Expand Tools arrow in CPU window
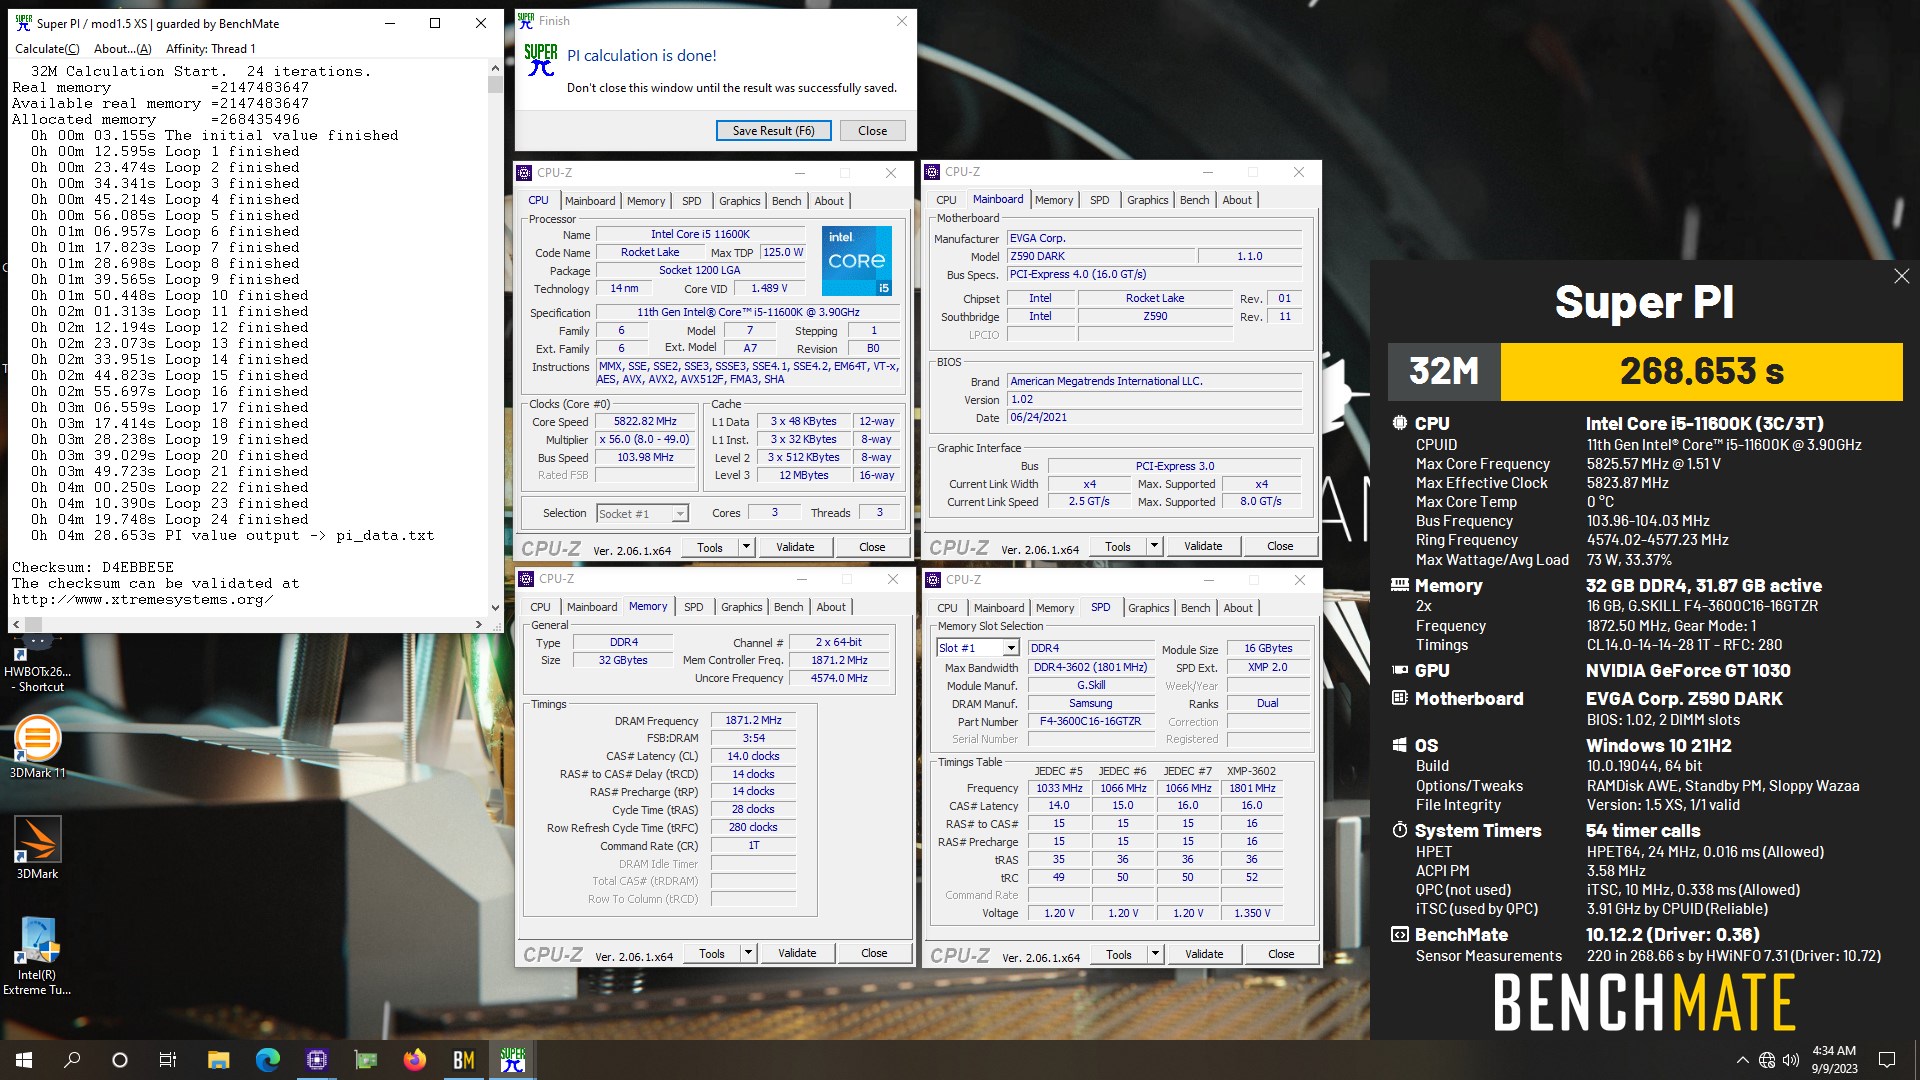The width and height of the screenshot is (1920, 1080). [x=746, y=547]
